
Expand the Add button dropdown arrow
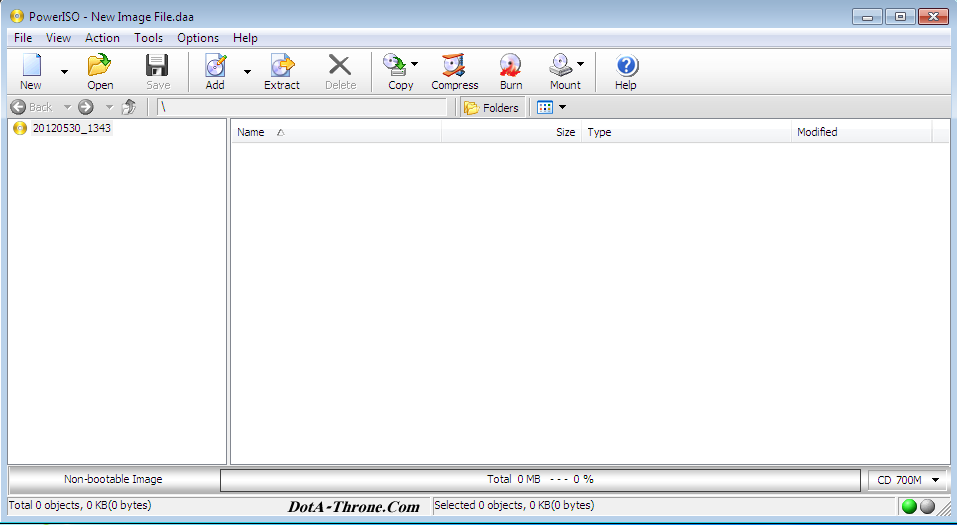click(247, 71)
